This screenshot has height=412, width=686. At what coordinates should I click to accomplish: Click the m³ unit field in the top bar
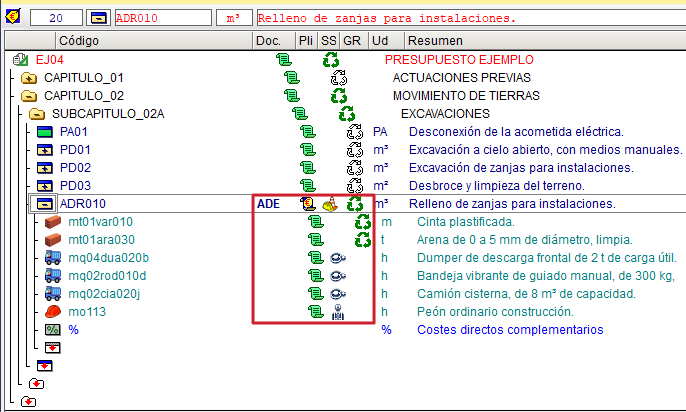234,18
